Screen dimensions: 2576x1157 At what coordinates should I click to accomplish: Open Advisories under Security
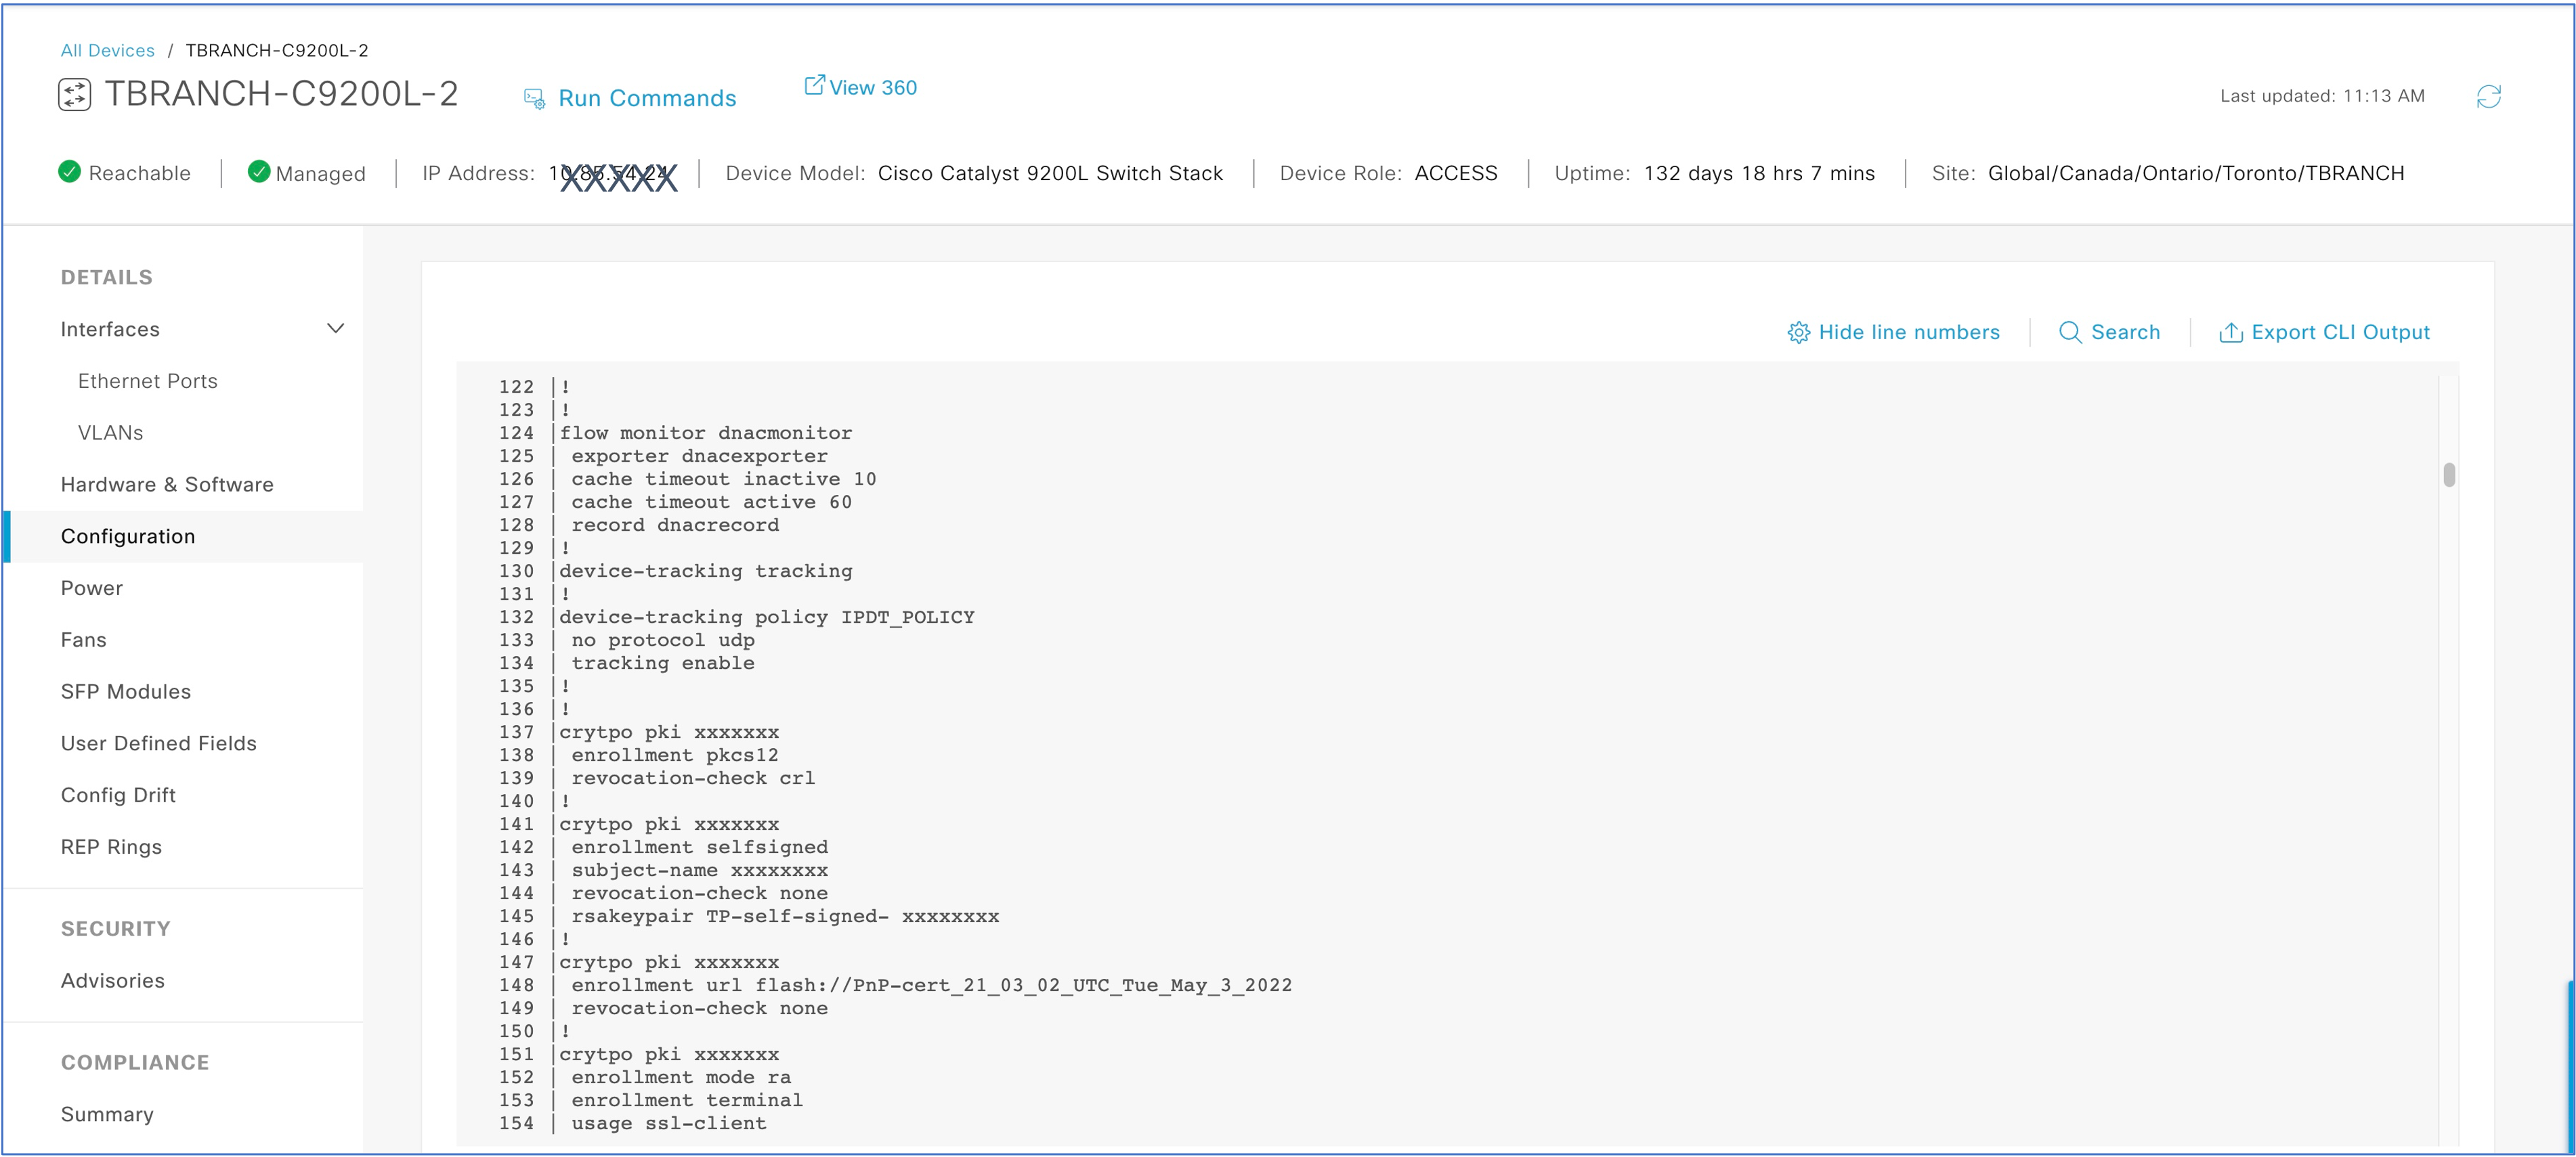pos(112,980)
